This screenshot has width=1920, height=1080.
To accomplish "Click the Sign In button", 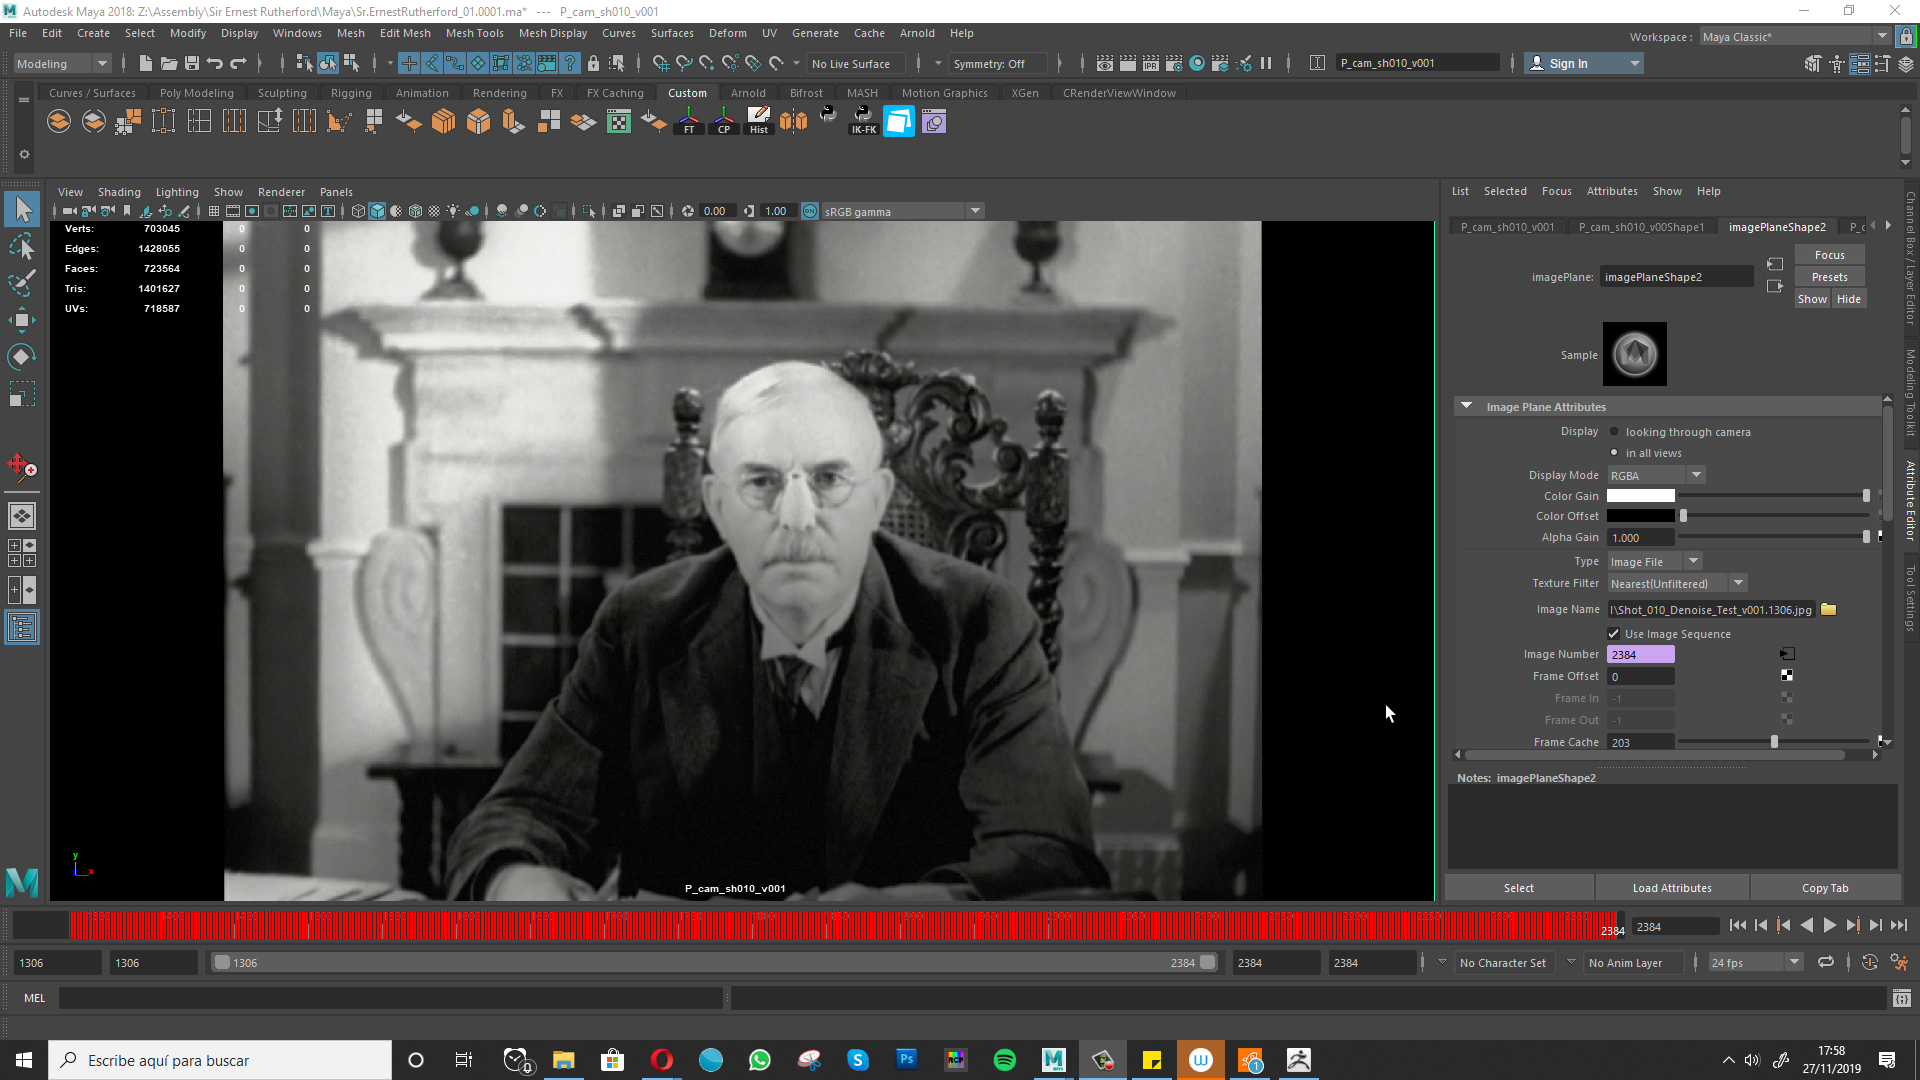I will tap(1584, 63).
